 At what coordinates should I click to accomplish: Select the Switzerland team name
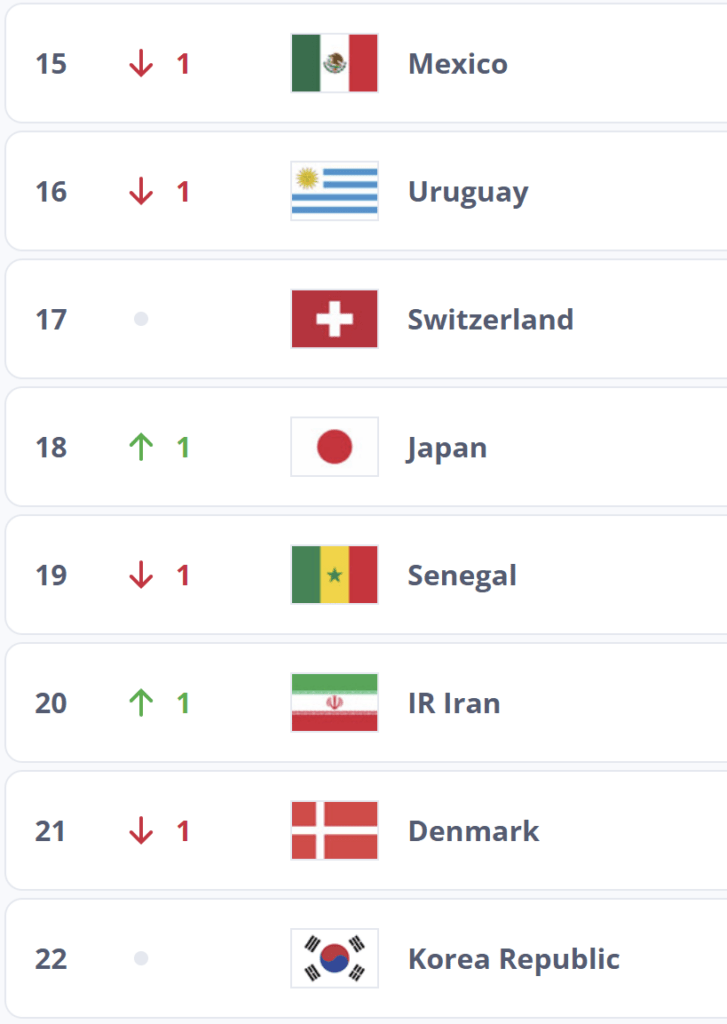tap(490, 320)
